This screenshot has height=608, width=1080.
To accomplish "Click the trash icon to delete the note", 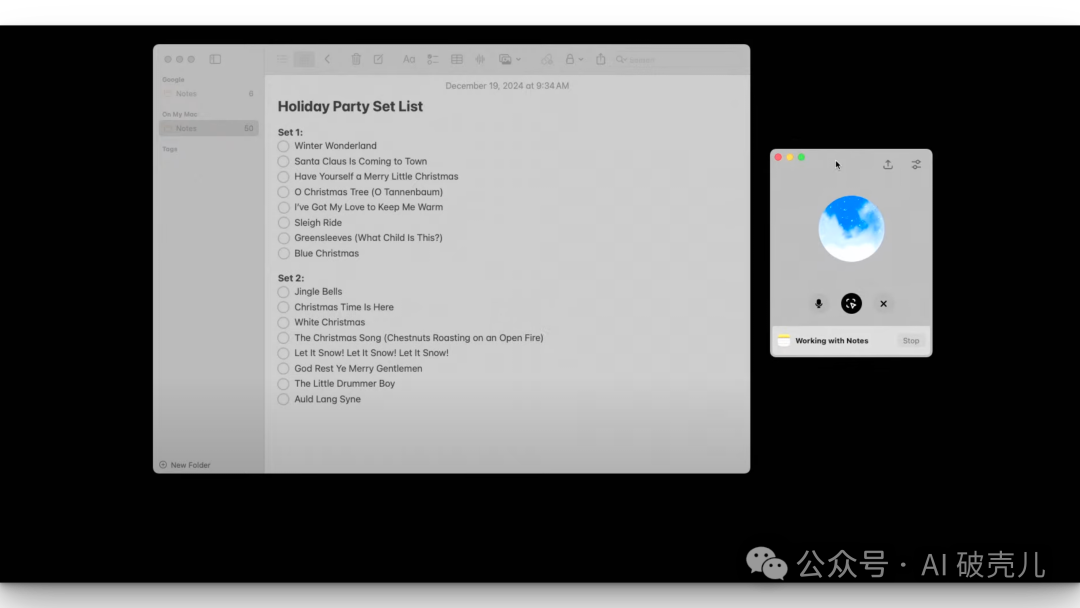I will click(x=356, y=60).
